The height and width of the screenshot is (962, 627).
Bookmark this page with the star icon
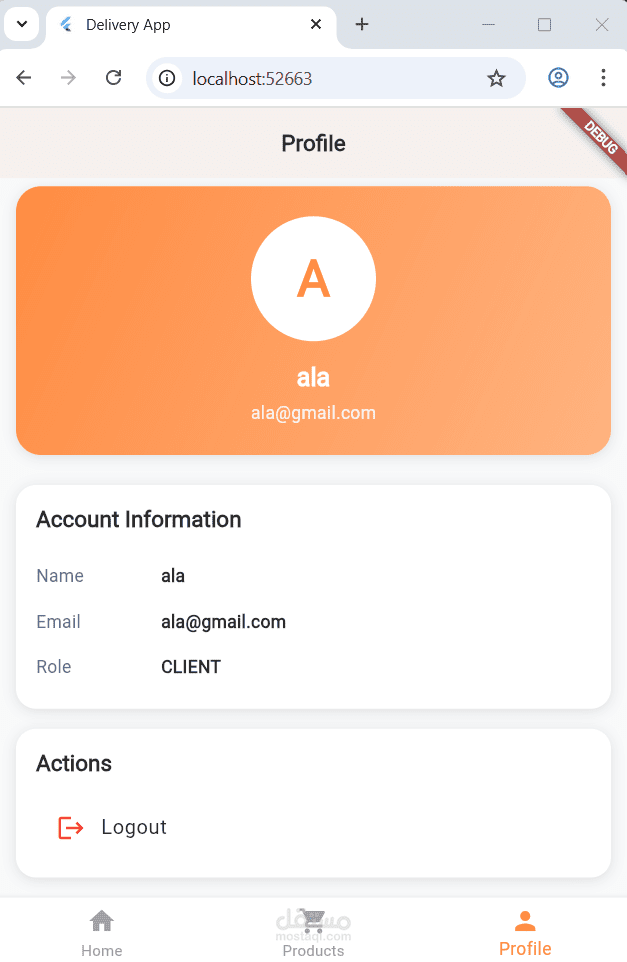pyautogui.click(x=496, y=78)
